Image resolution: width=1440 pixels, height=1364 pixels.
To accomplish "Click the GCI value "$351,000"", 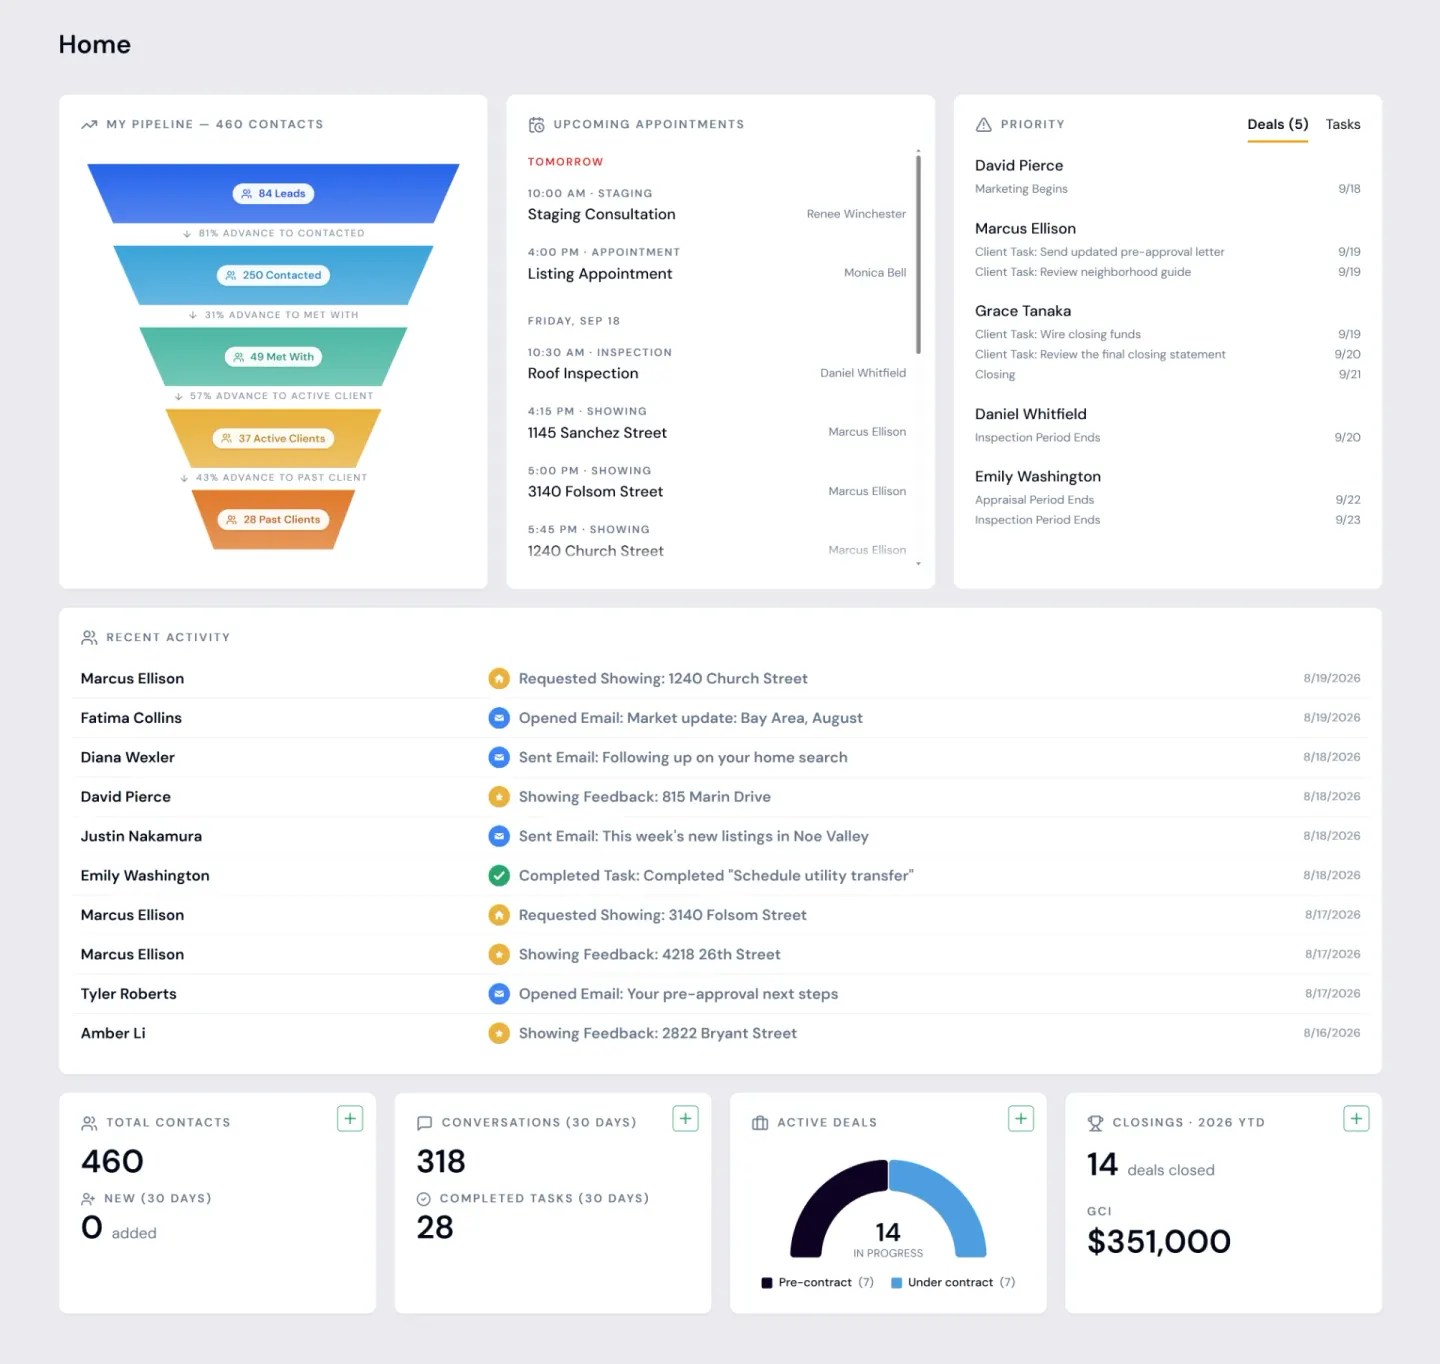I will coord(1159,1242).
